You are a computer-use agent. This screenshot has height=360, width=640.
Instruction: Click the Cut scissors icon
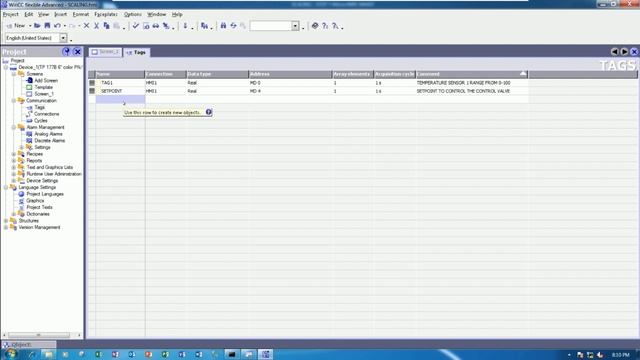pyautogui.click(x=96, y=26)
